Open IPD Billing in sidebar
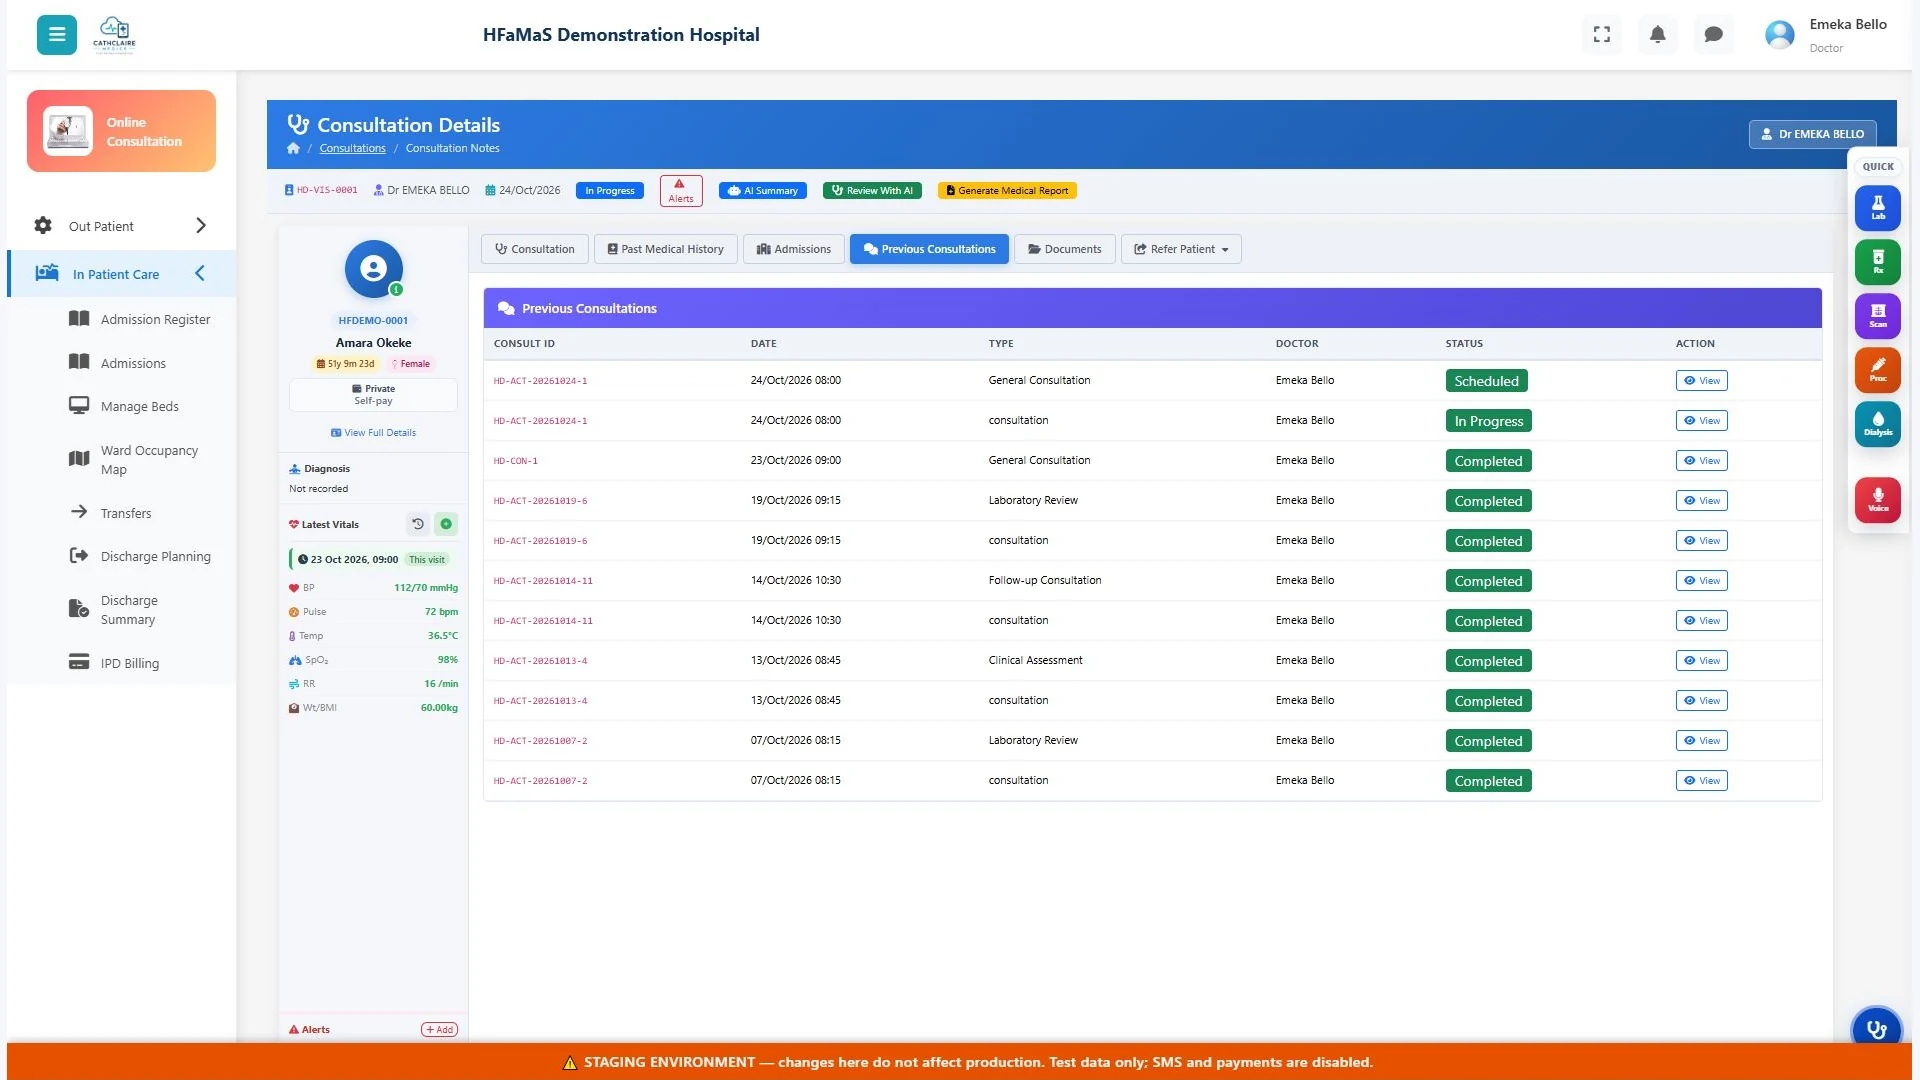Screen dimensions: 1920x1080 coord(114,663)
